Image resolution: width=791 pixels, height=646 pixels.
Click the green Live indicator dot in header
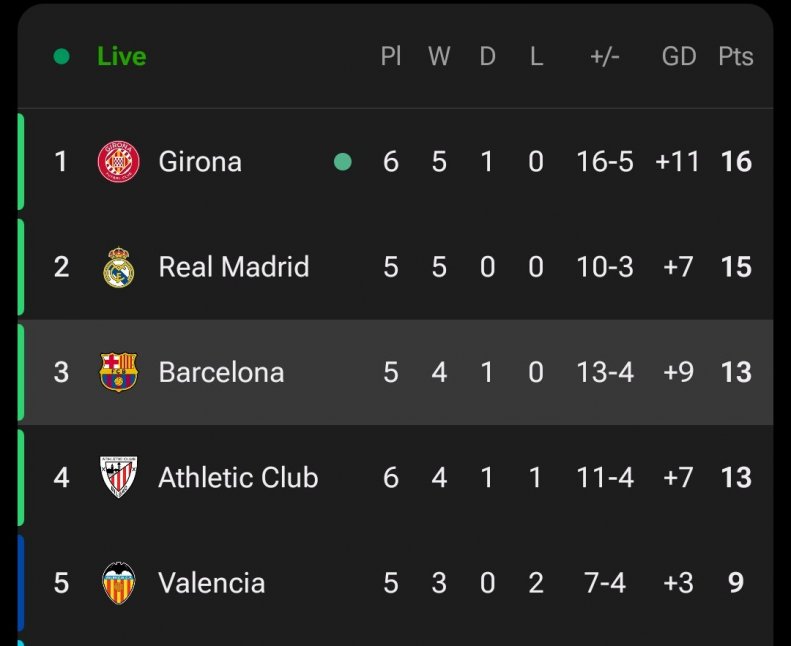point(62,56)
